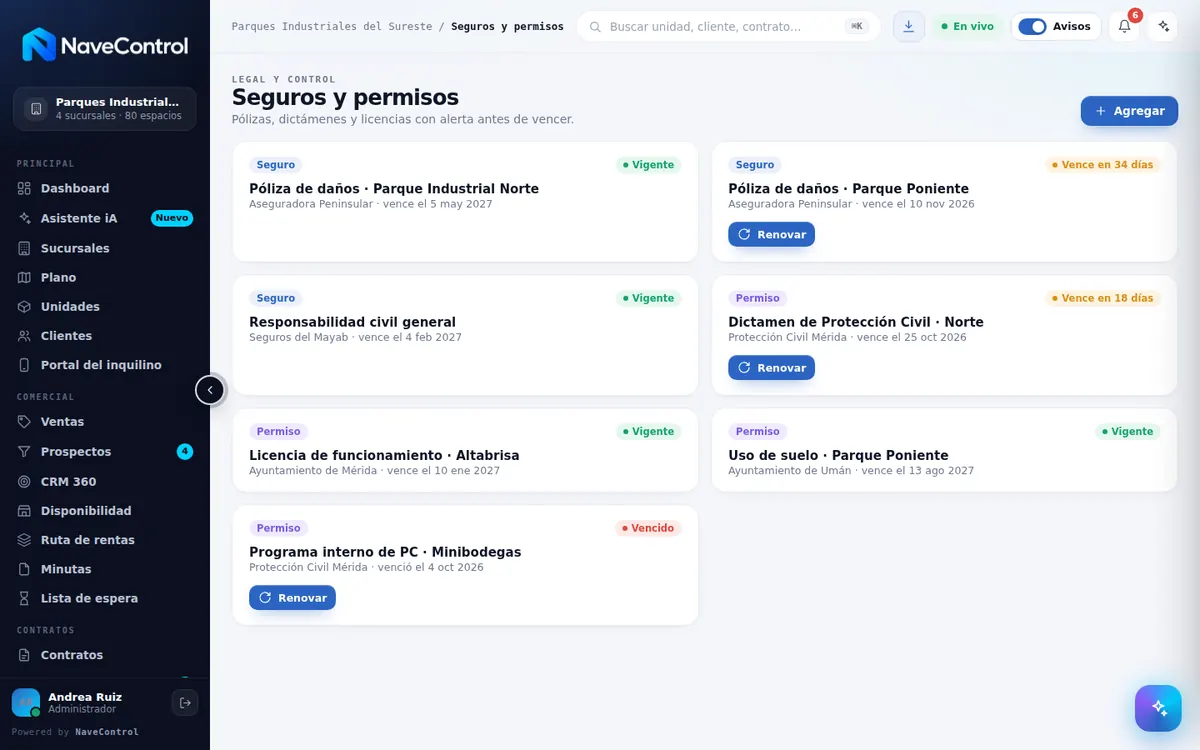The image size is (1200, 750).
Task: Click Parques Industriales del Sureste breadcrumb
Action: [332, 27]
